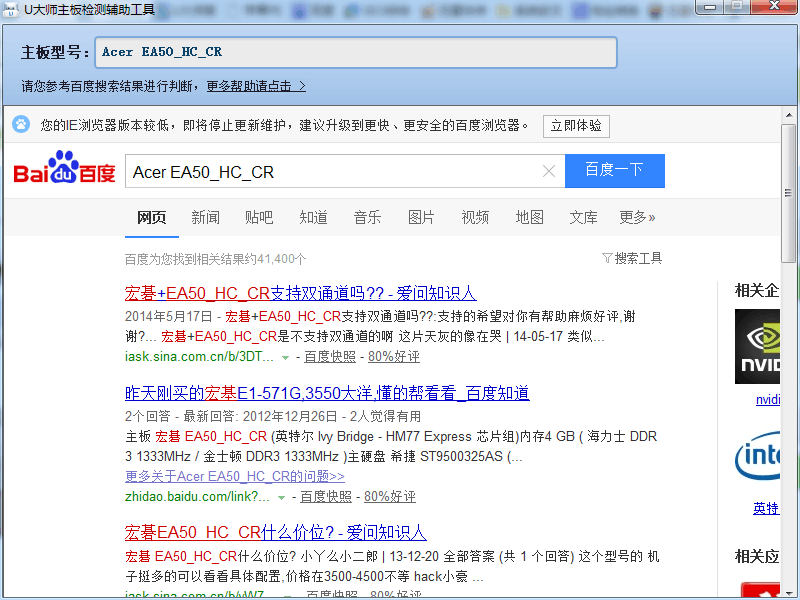Expand the 更多» category menu
This screenshot has height=600, width=800.
pos(637,217)
